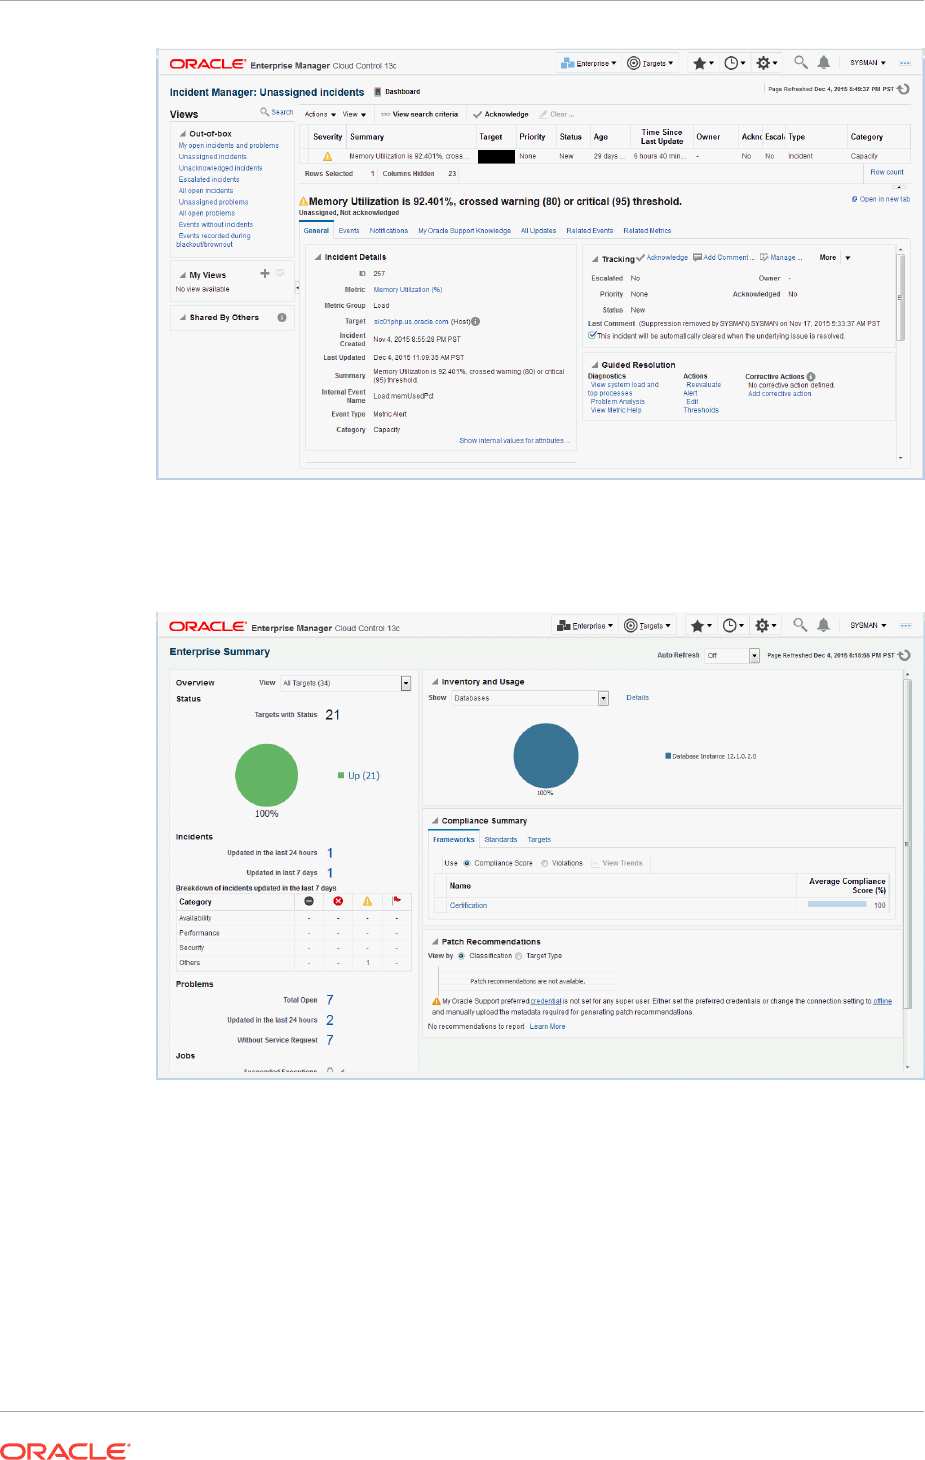Click the Row count link
The image size is (925, 1460).
pos(887,172)
